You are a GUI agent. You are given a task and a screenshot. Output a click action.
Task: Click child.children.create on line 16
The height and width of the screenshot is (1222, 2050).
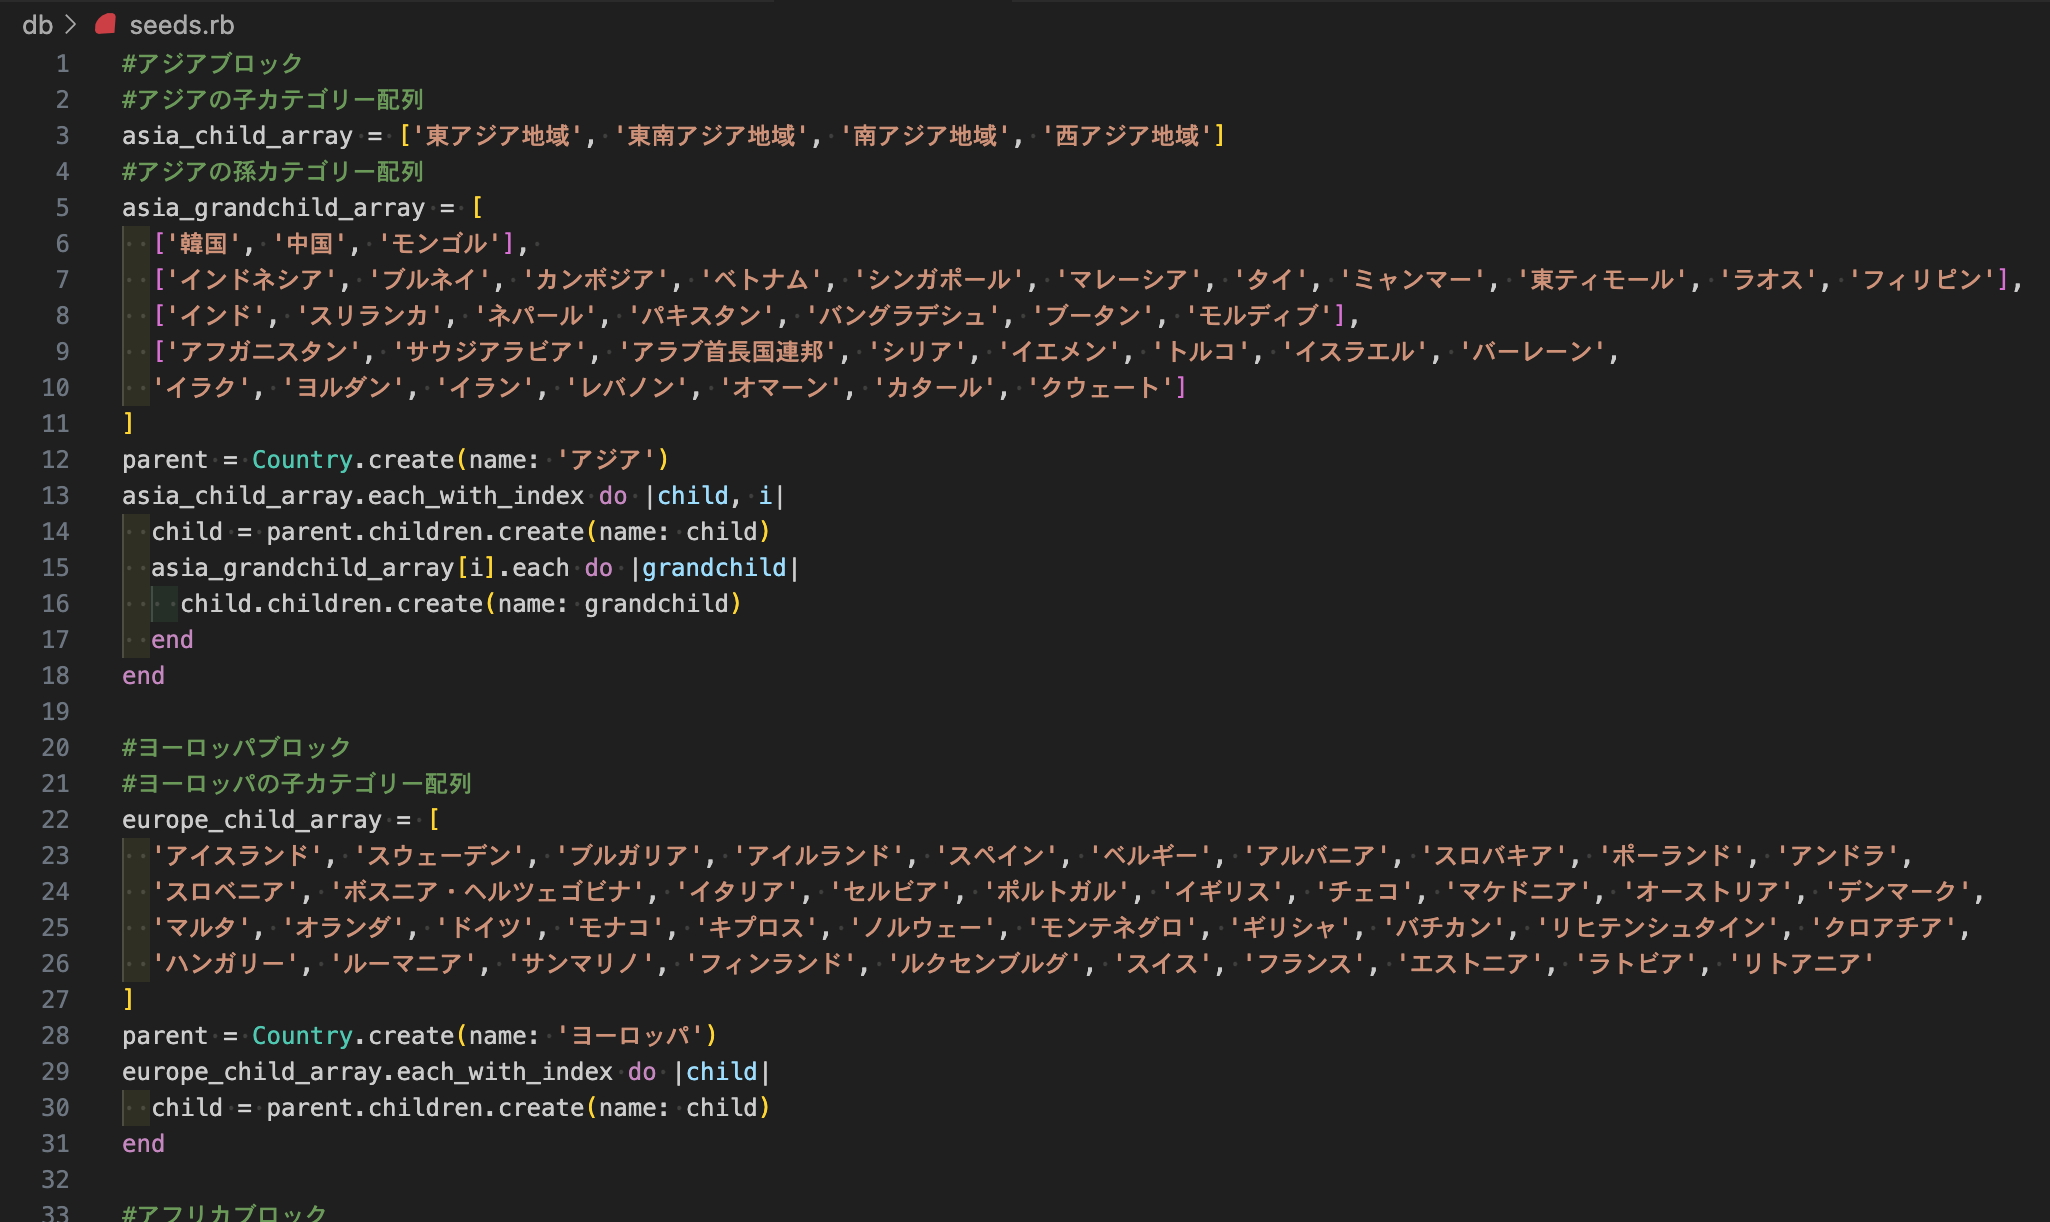[x=331, y=604]
